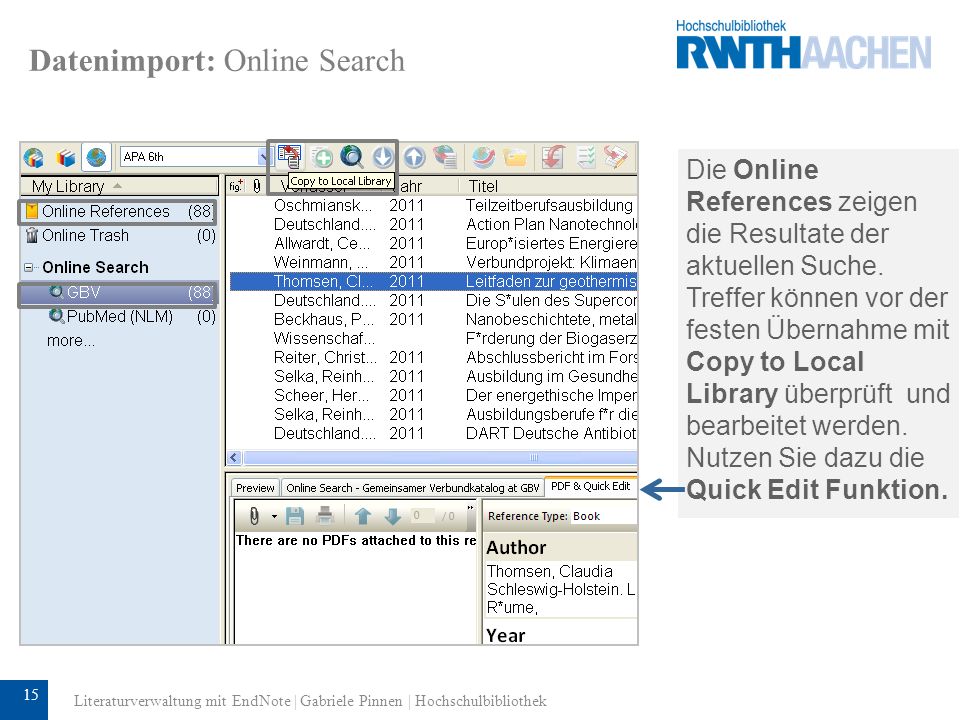Sort references by the Titel column header
Viewport: 960px width, 720px height.
548,186
